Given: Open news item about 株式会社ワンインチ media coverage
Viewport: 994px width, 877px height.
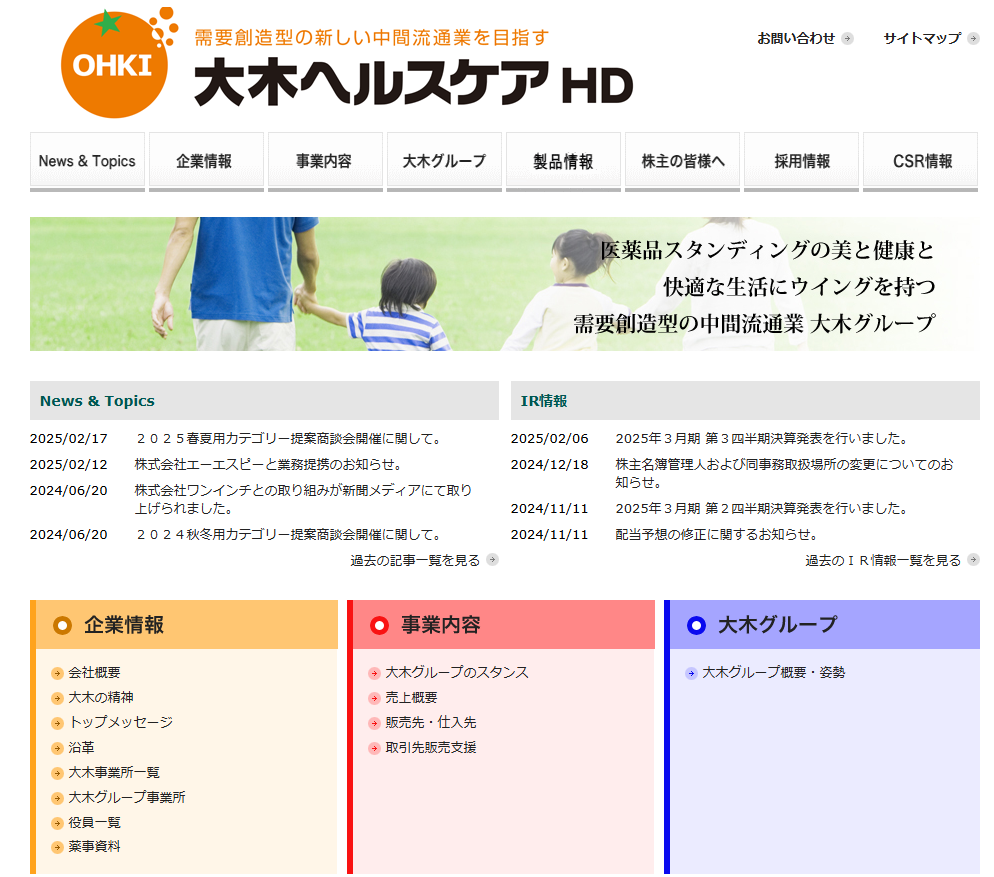Looking at the screenshot, I should point(304,499).
